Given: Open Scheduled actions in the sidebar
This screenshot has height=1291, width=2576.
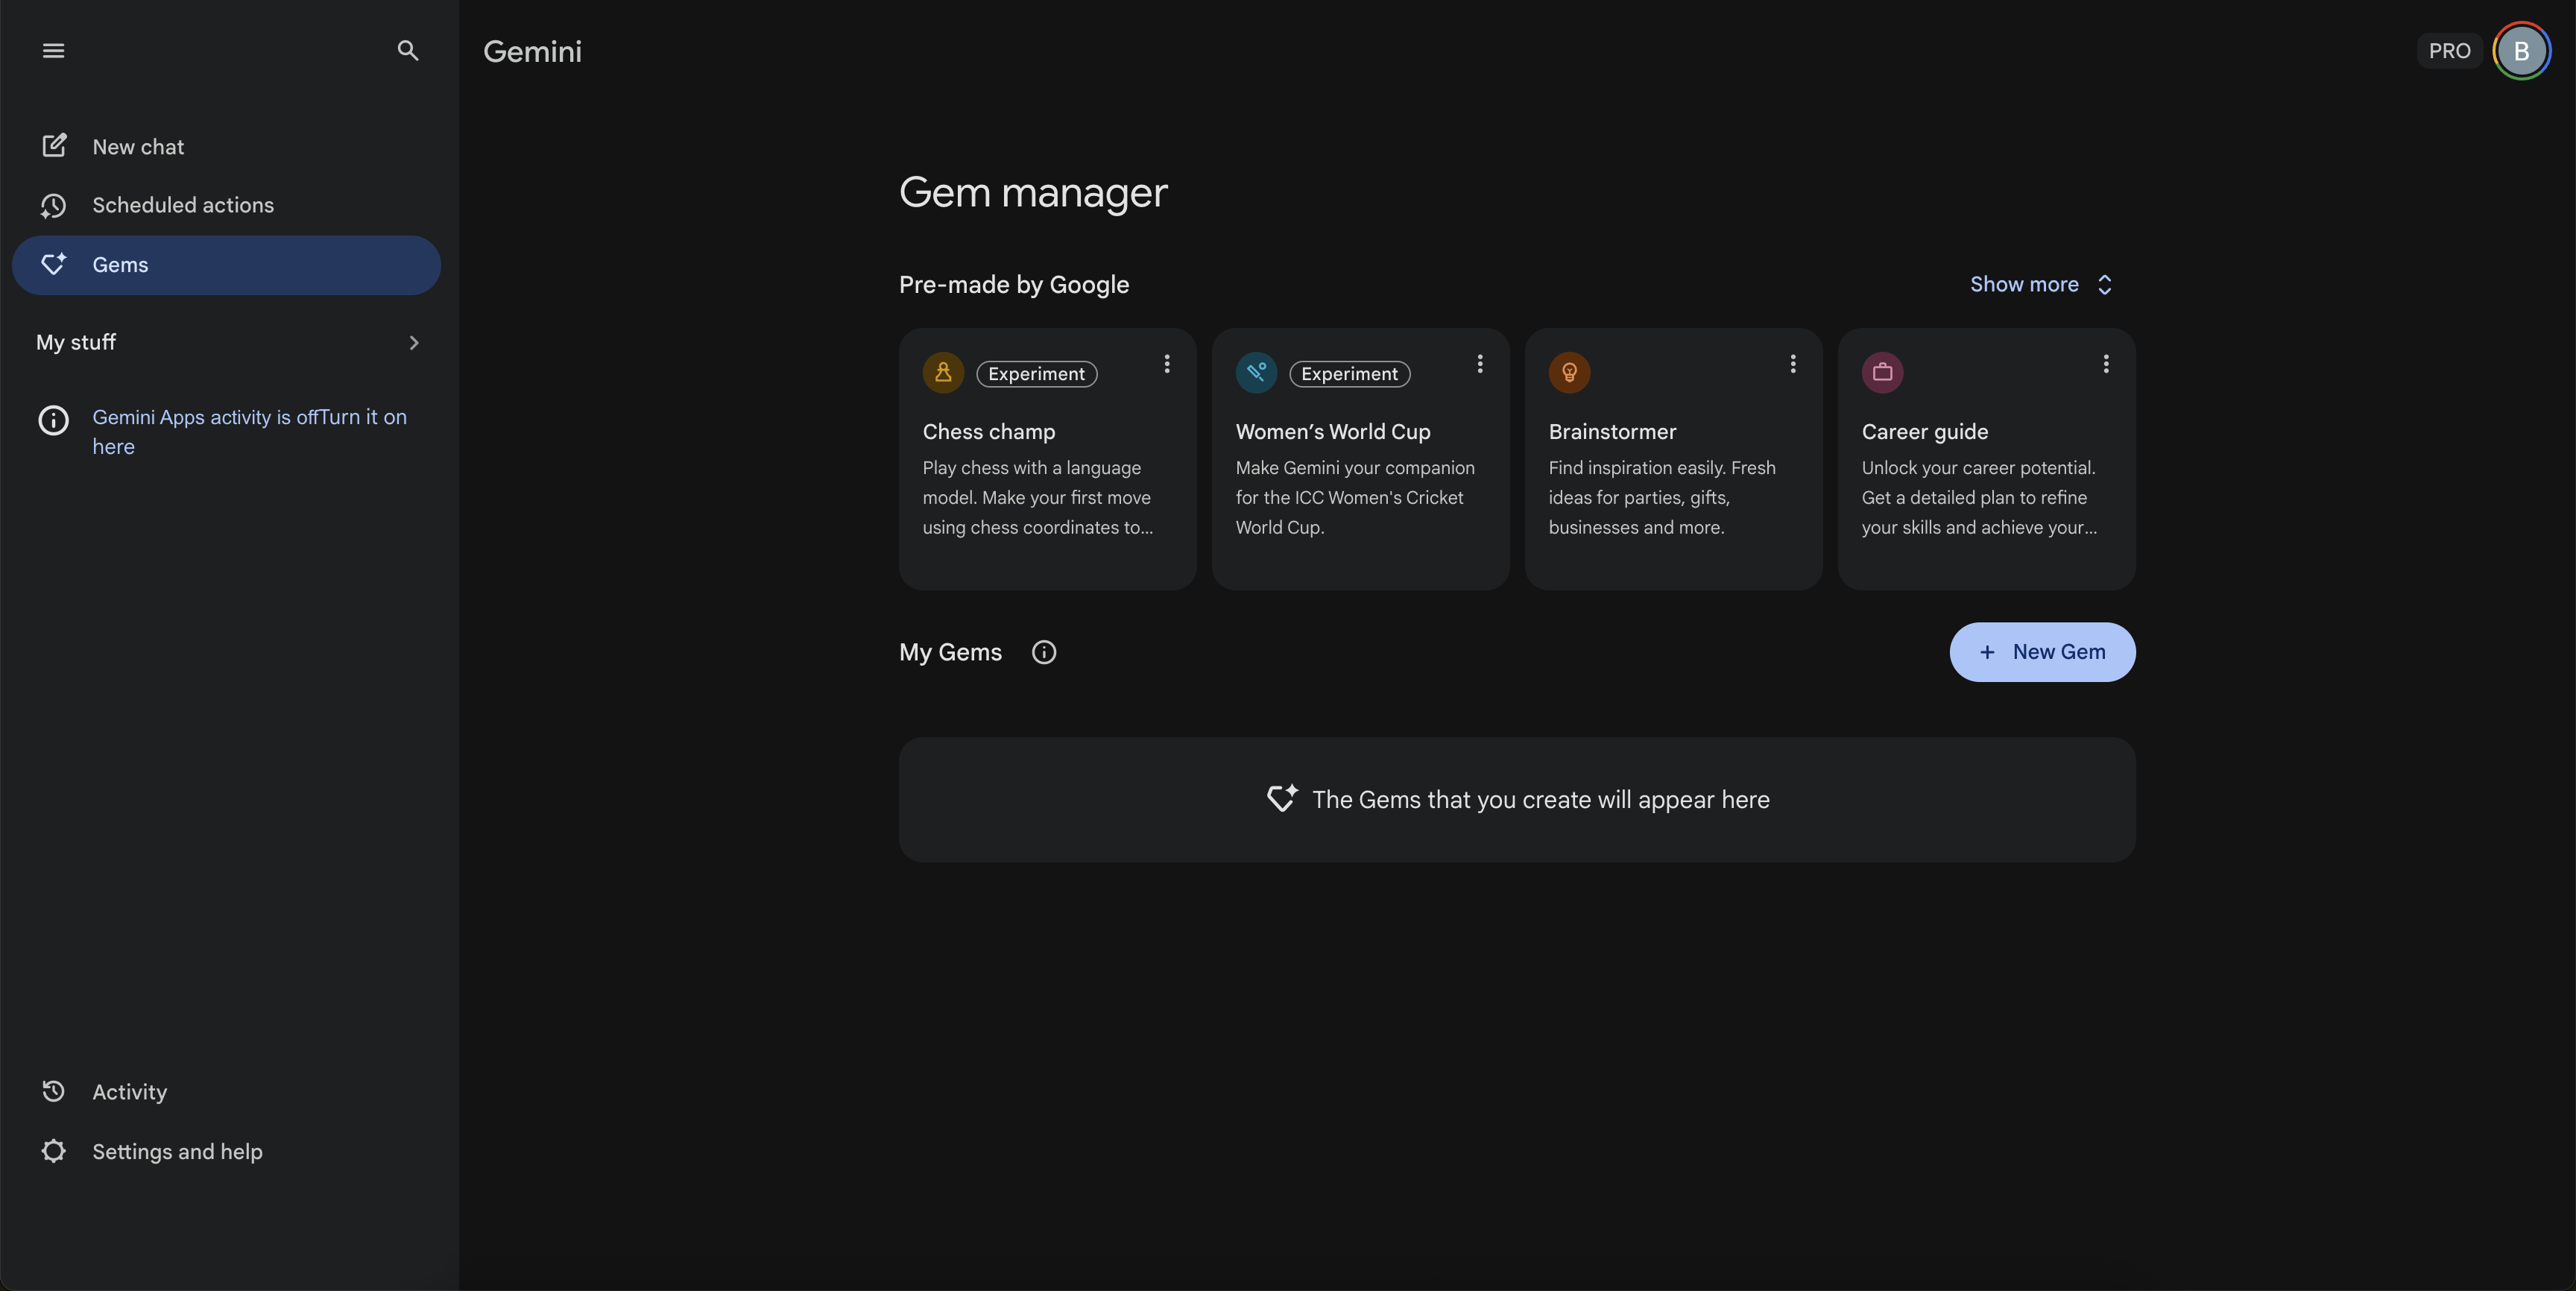Looking at the screenshot, I should coord(226,205).
